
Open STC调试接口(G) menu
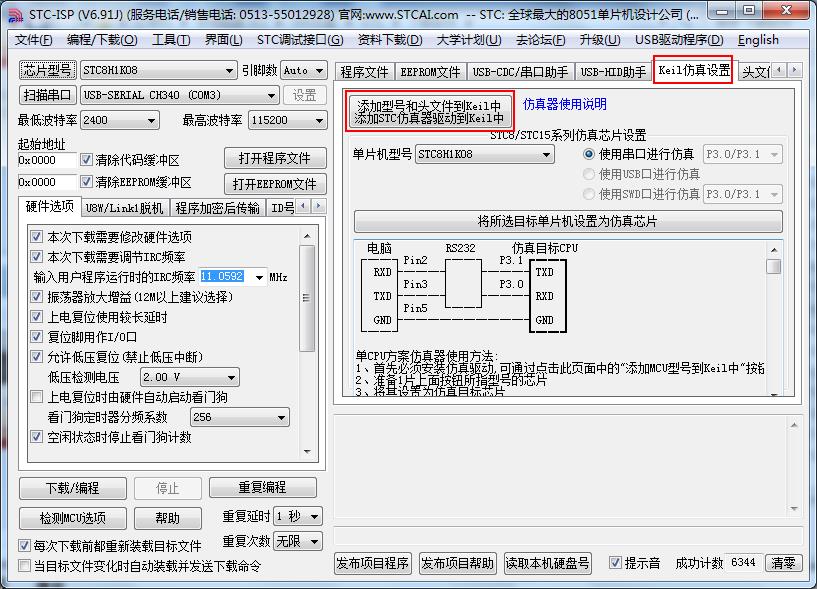[300, 40]
